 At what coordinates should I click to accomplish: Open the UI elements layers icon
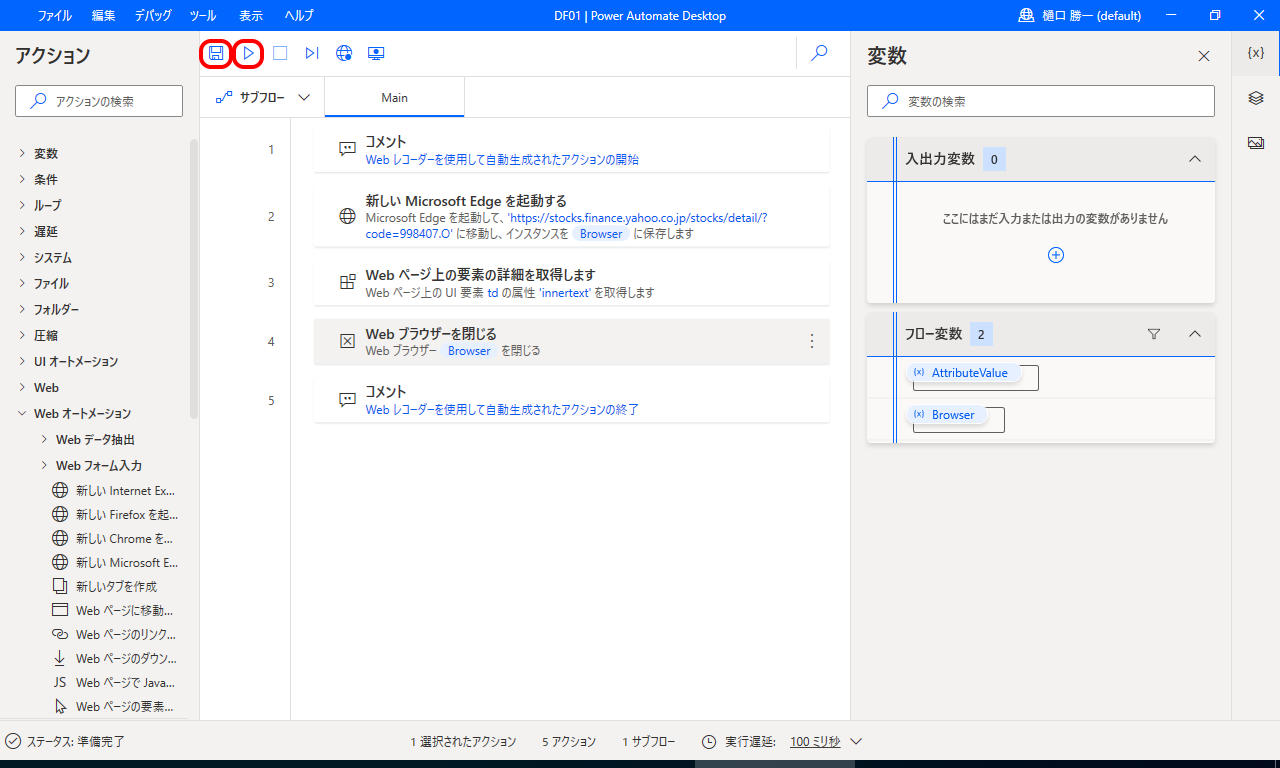coord(1256,98)
